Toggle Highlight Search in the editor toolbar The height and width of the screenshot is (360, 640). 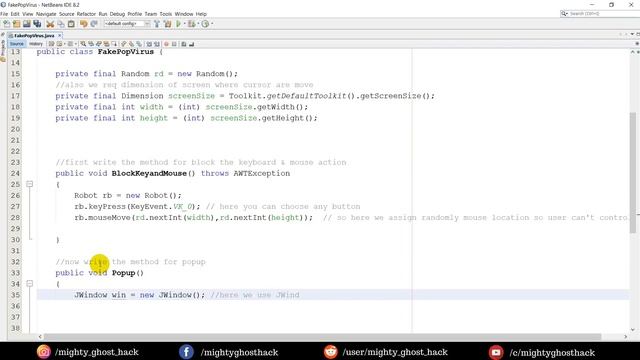(106, 44)
